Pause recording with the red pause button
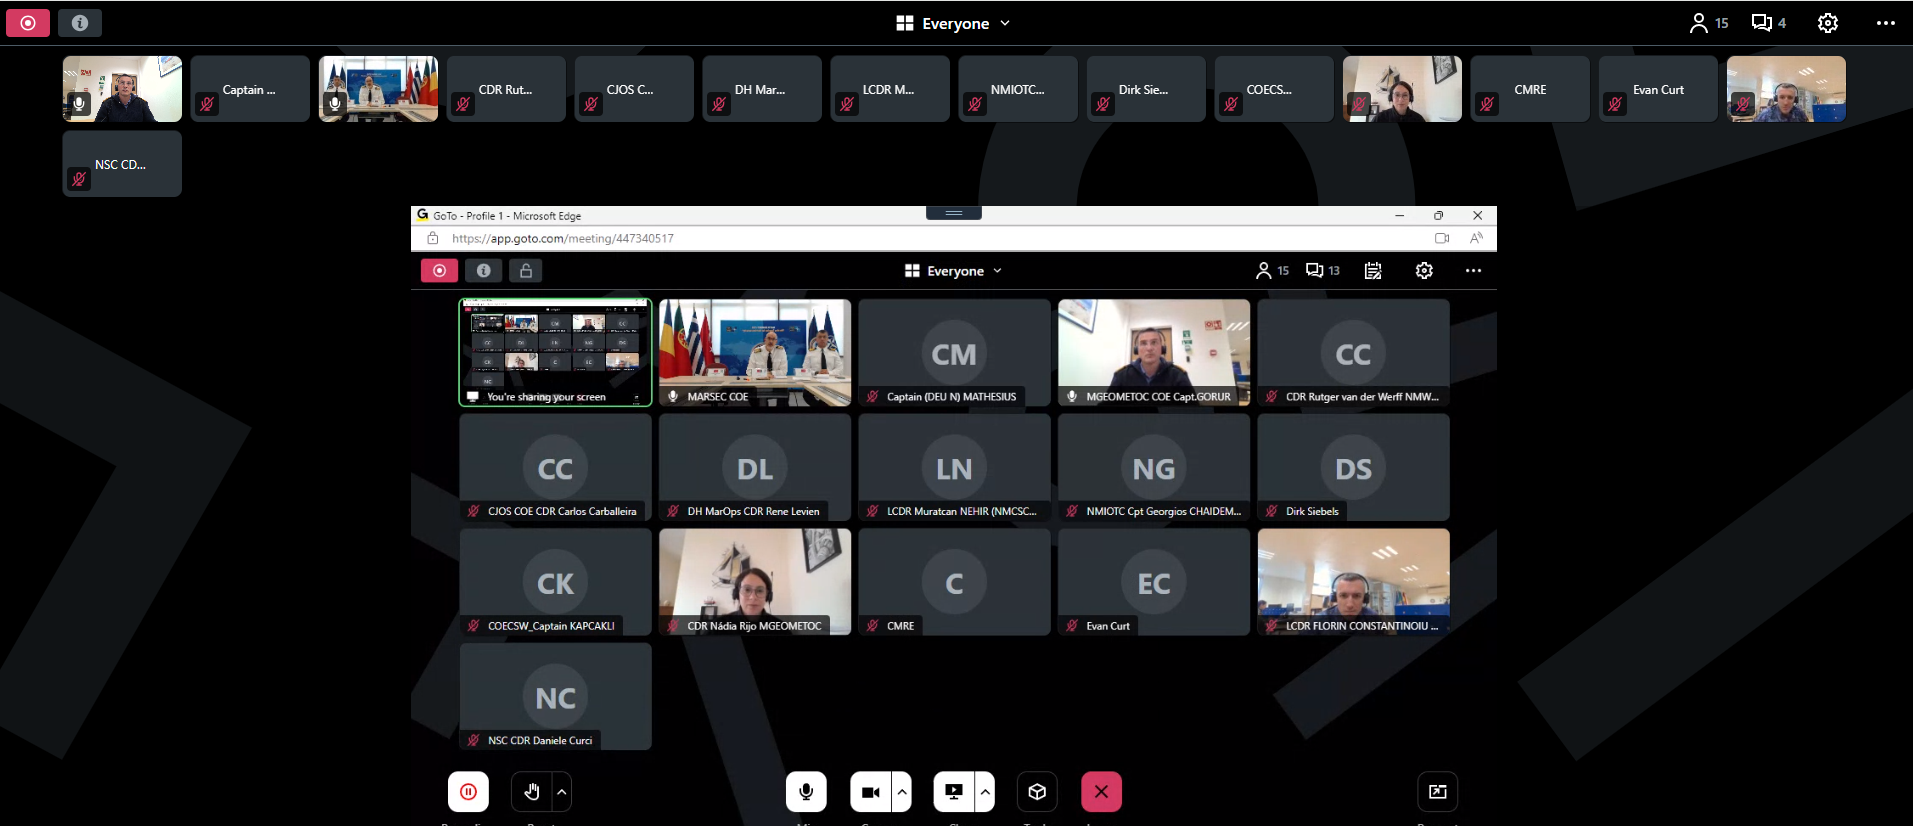This screenshot has width=1913, height=826. (468, 792)
